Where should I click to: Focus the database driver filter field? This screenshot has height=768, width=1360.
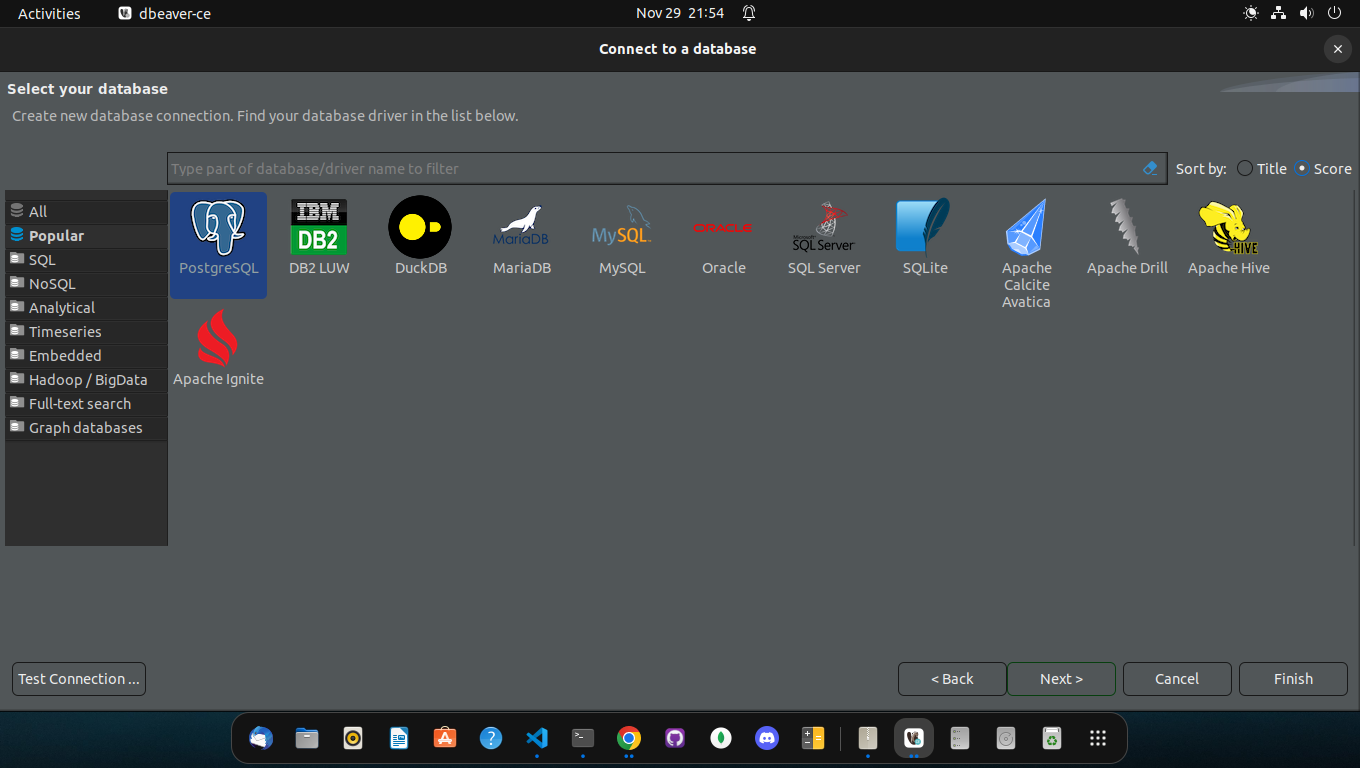650,169
